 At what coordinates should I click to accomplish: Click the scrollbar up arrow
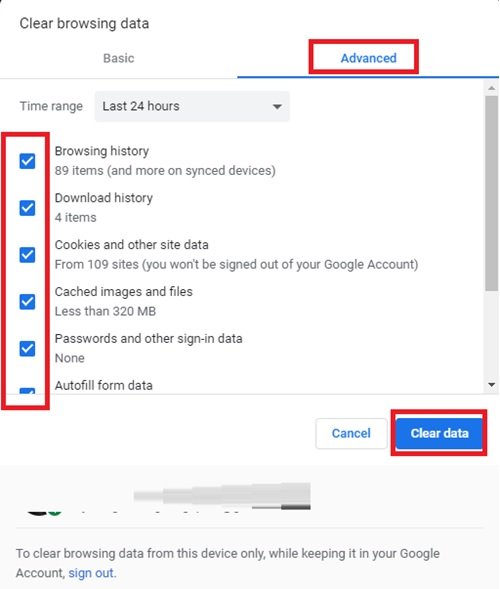[491, 88]
